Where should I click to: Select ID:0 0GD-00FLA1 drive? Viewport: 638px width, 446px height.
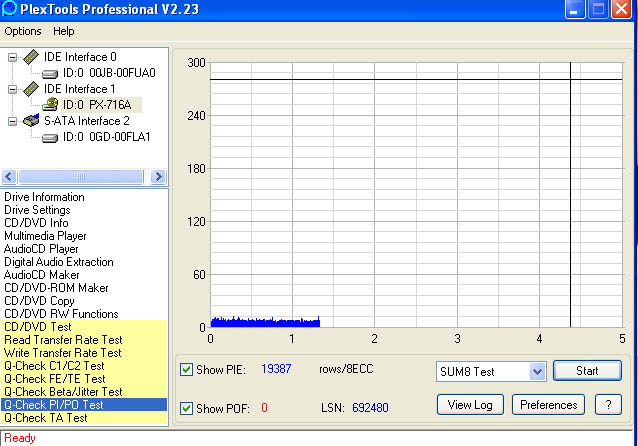coord(107,137)
